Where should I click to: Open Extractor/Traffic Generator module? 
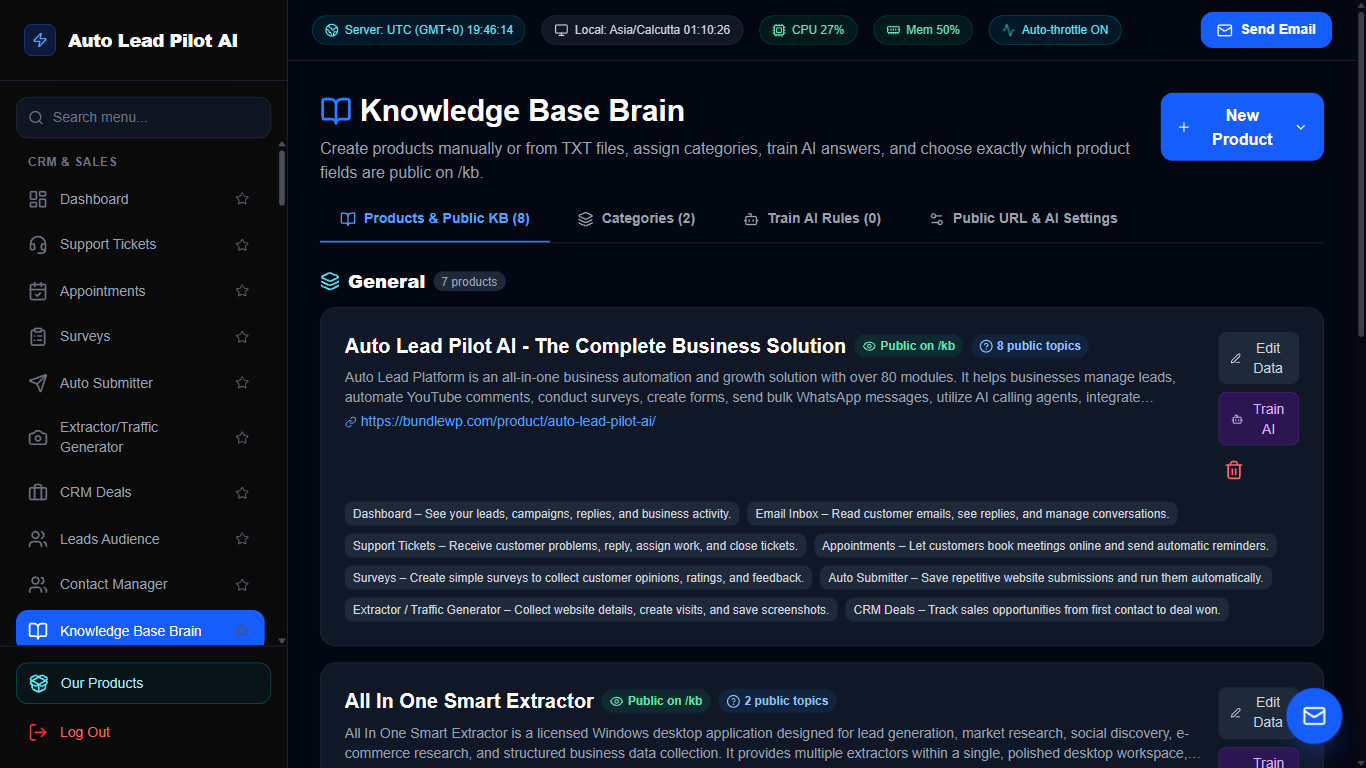tap(140, 437)
